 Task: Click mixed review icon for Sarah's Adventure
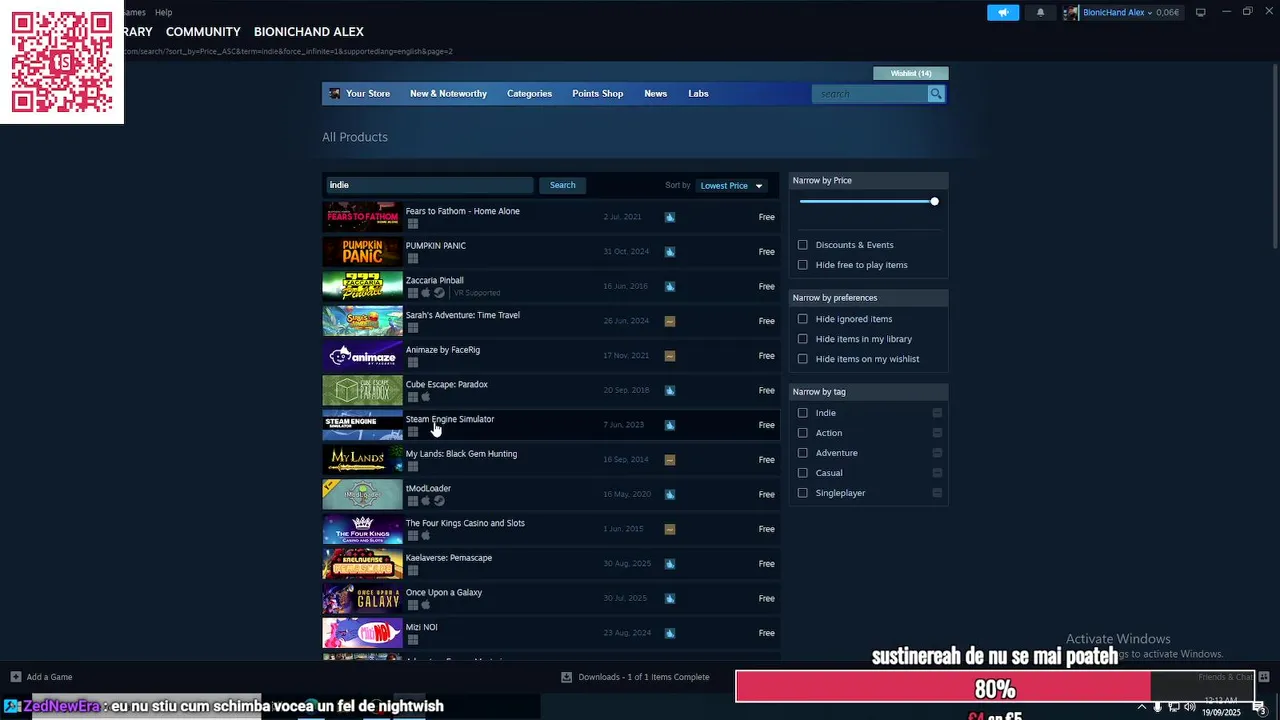coord(670,321)
